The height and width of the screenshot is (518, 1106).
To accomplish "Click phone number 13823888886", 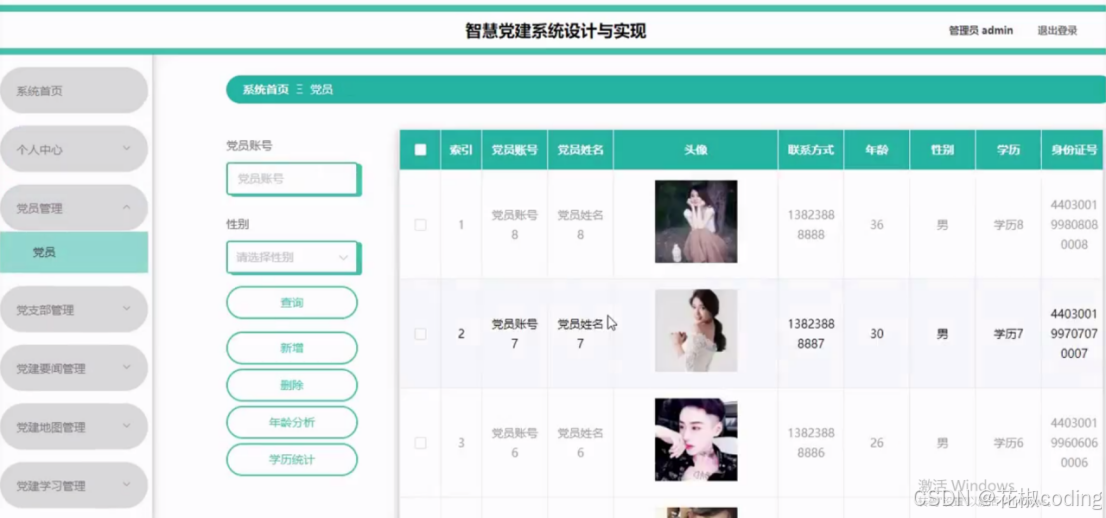I will [810, 442].
